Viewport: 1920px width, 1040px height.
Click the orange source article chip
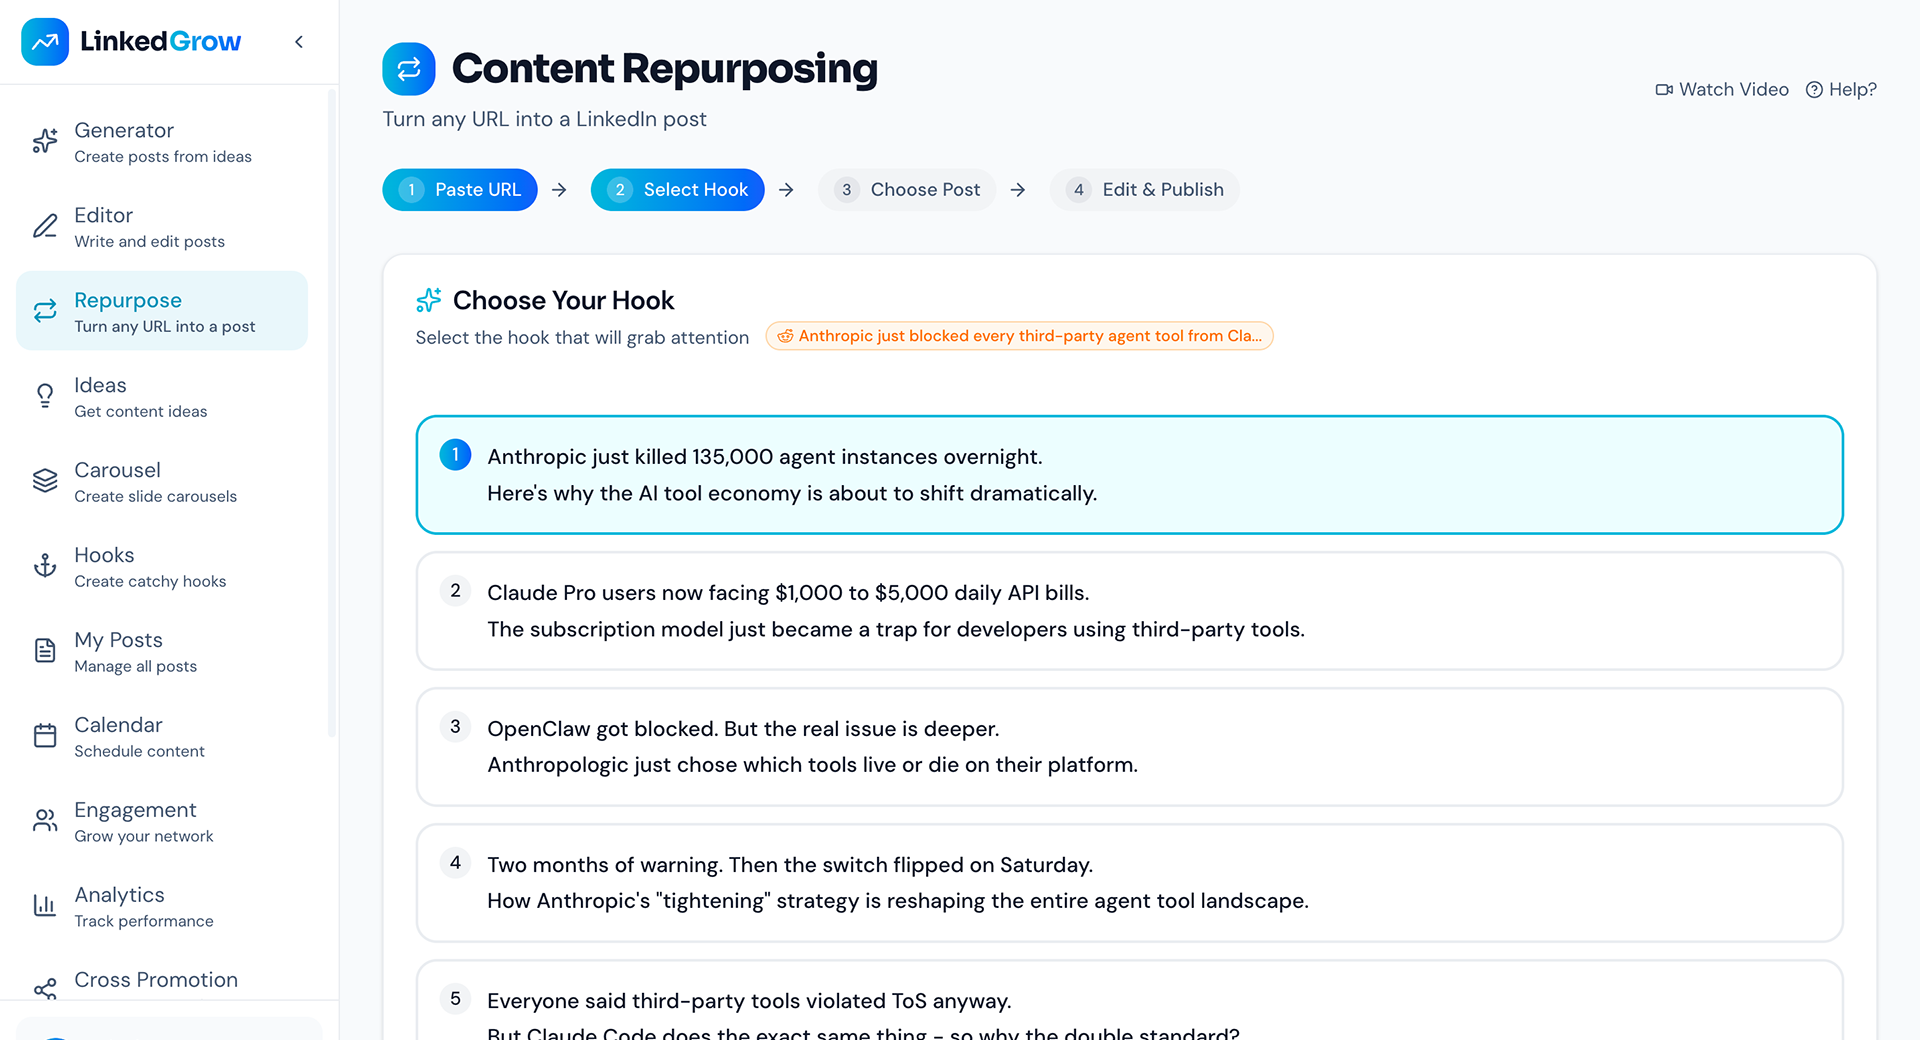pyautogui.click(x=1019, y=336)
